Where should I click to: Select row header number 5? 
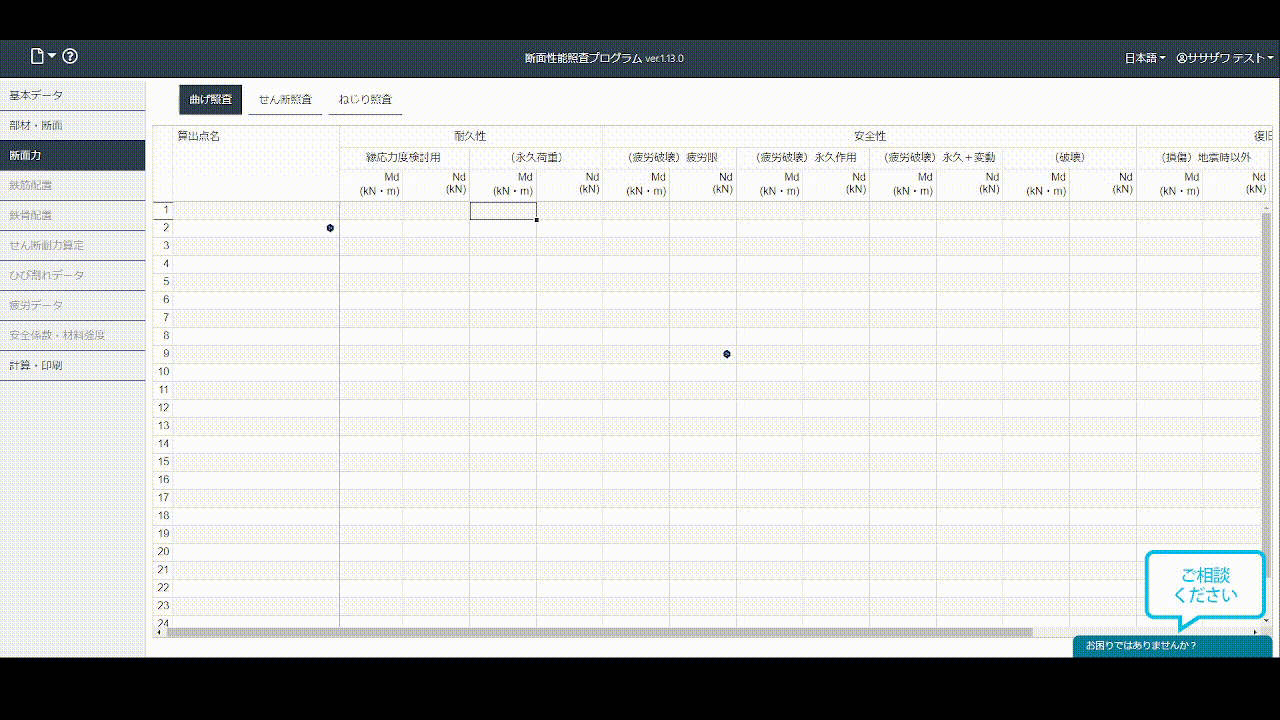[x=163, y=282]
